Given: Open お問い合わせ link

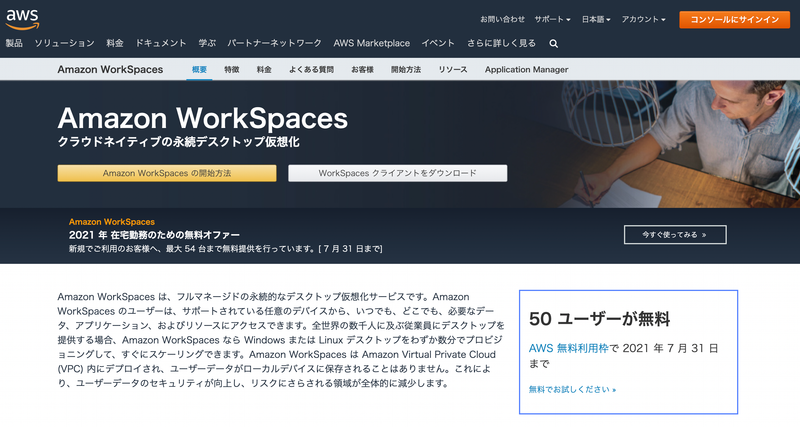Looking at the screenshot, I should (x=502, y=19).
